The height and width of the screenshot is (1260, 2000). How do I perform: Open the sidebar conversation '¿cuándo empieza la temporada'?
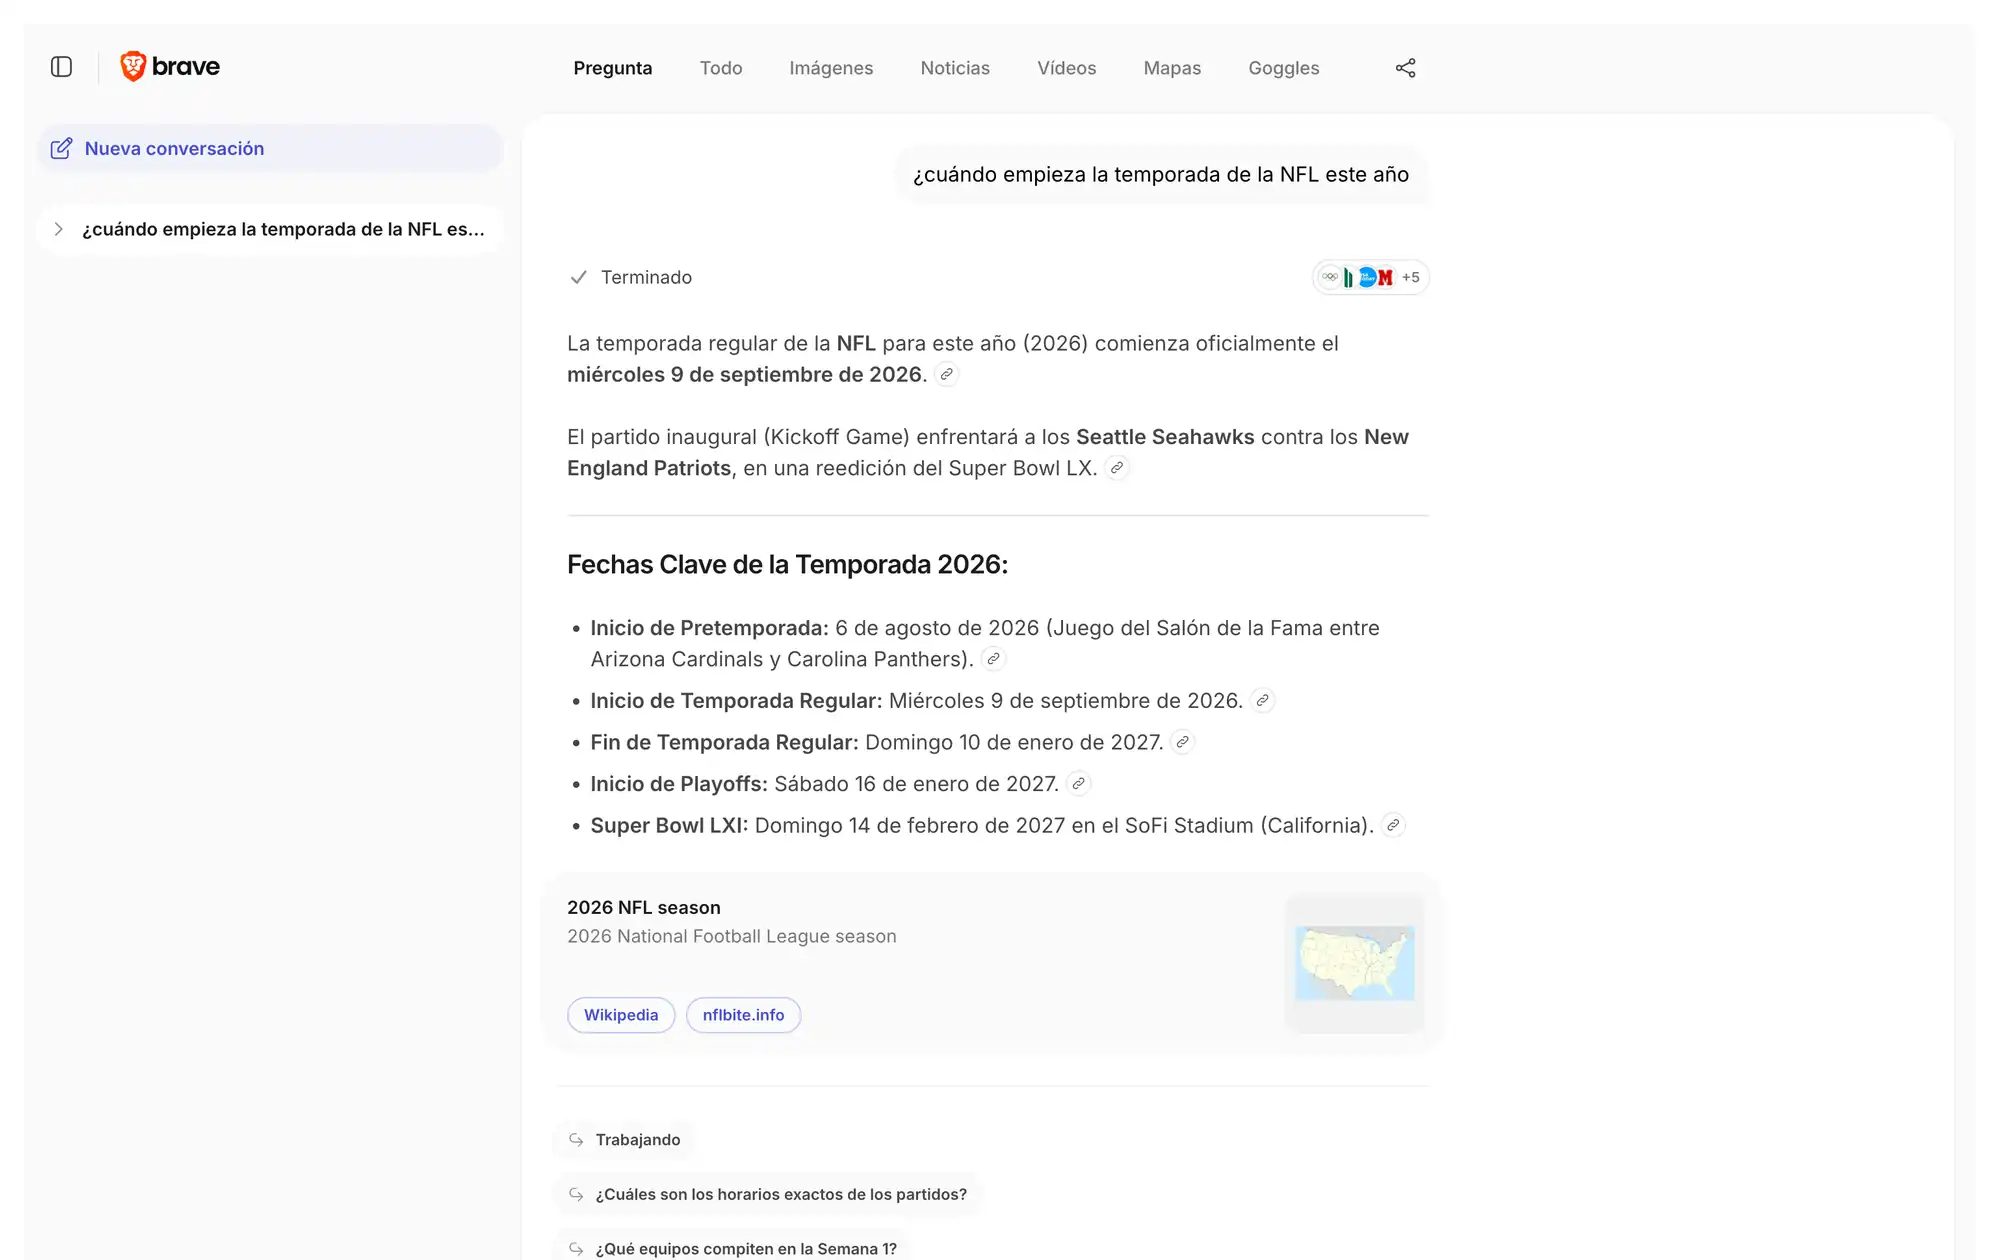270,229
